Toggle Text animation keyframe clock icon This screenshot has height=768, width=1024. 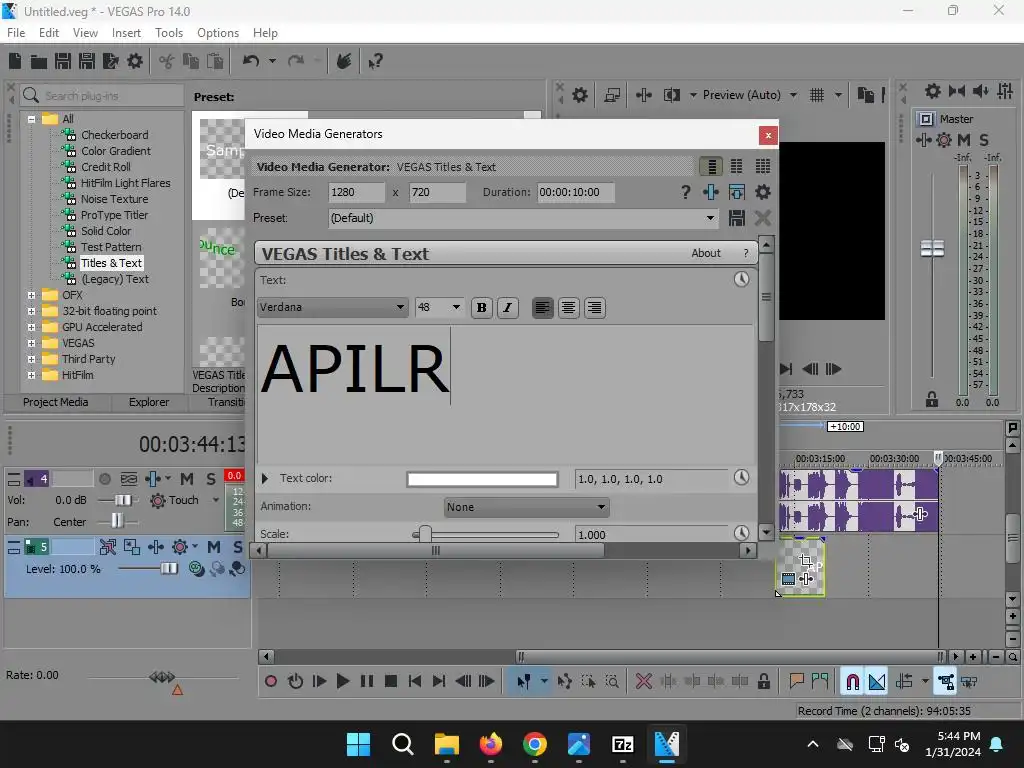[741, 280]
